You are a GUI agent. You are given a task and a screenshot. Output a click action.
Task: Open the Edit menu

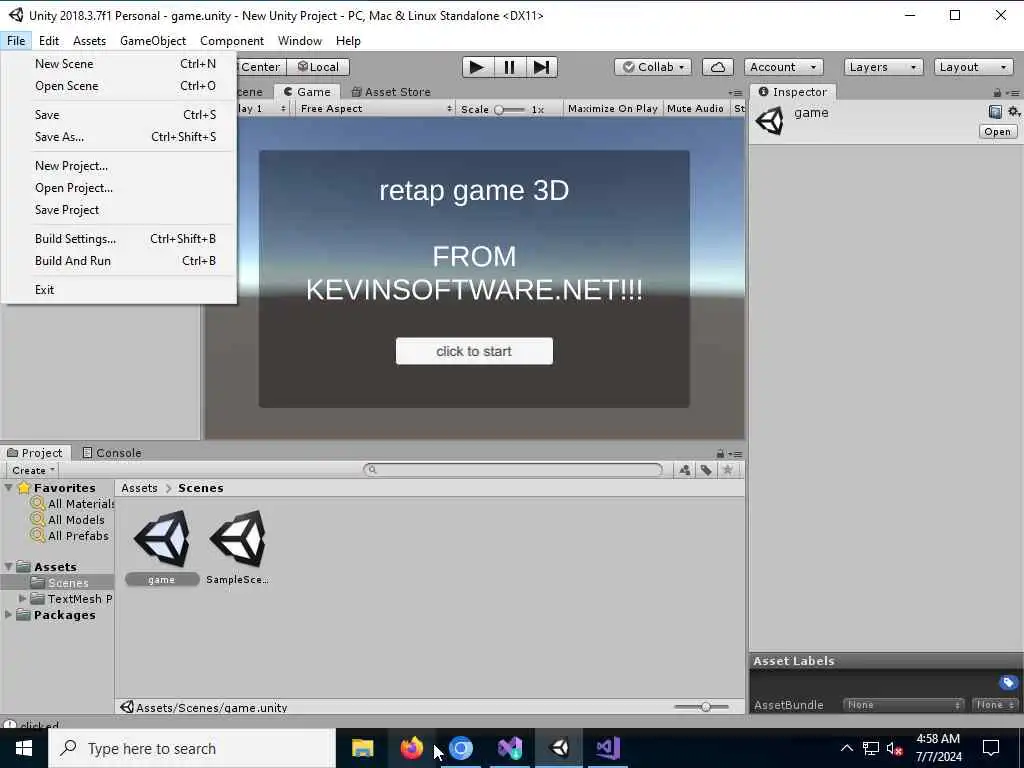[x=49, y=41]
